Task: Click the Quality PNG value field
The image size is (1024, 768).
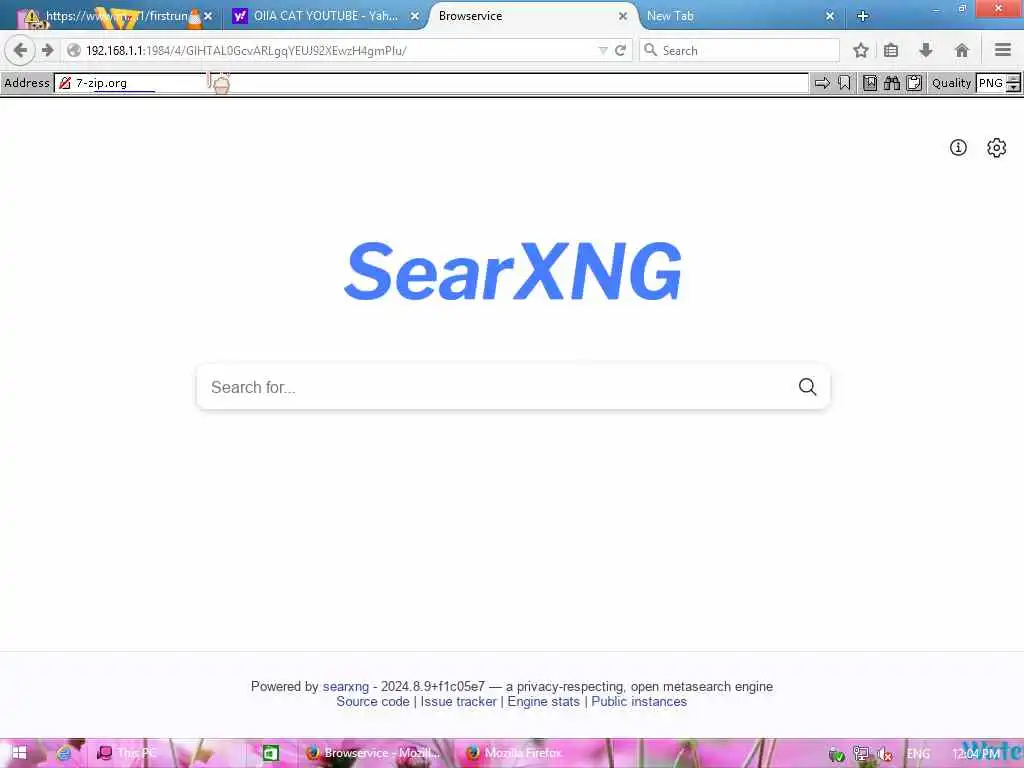Action: pyautogui.click(x=991, y=83)
